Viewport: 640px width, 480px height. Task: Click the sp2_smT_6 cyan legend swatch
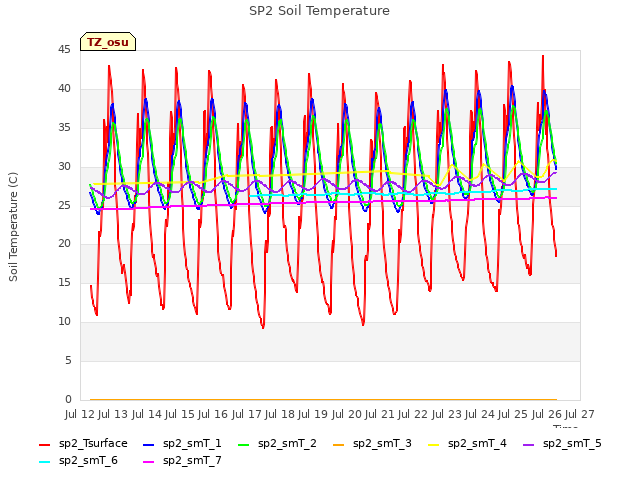point(44,462)
